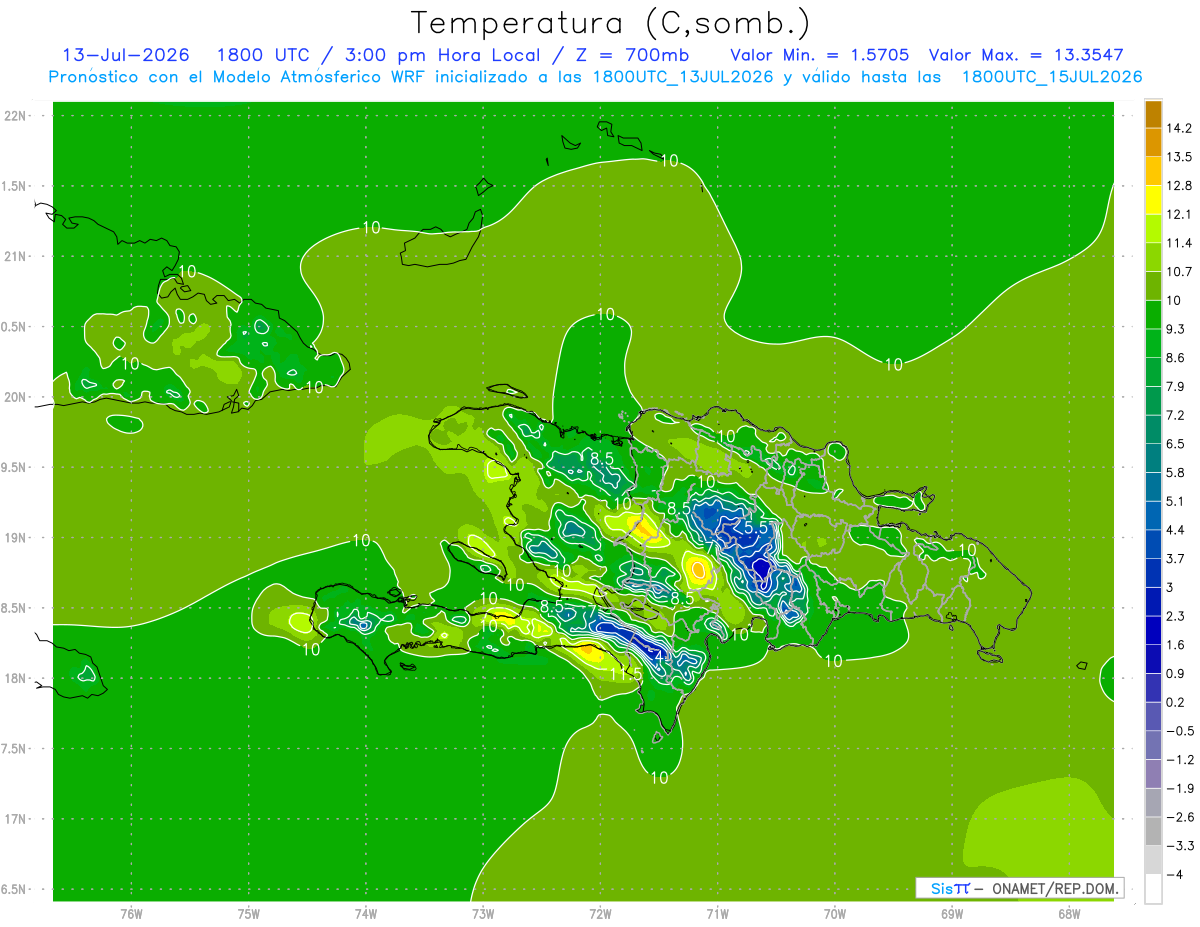Click the "4.4" legend value
Viewport: 1200px width, 927px height.
pos(1177,530)
